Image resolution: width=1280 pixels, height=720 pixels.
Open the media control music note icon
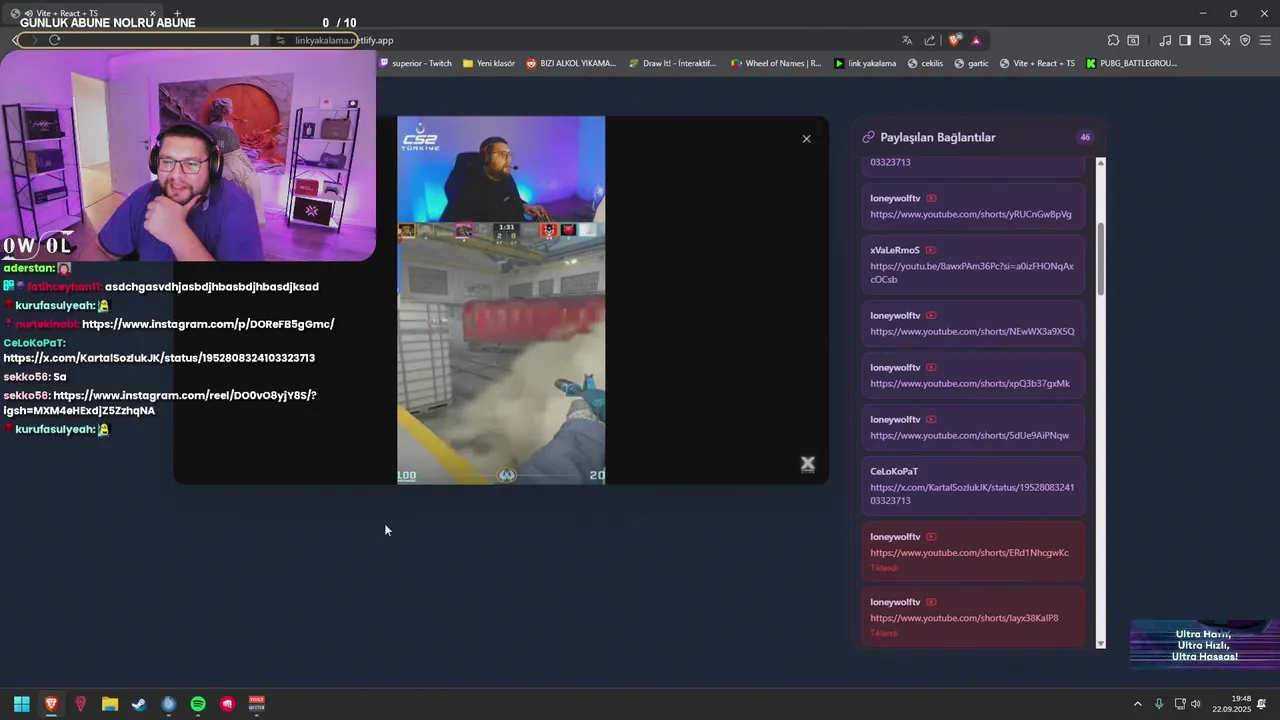tap(1165, 40)
